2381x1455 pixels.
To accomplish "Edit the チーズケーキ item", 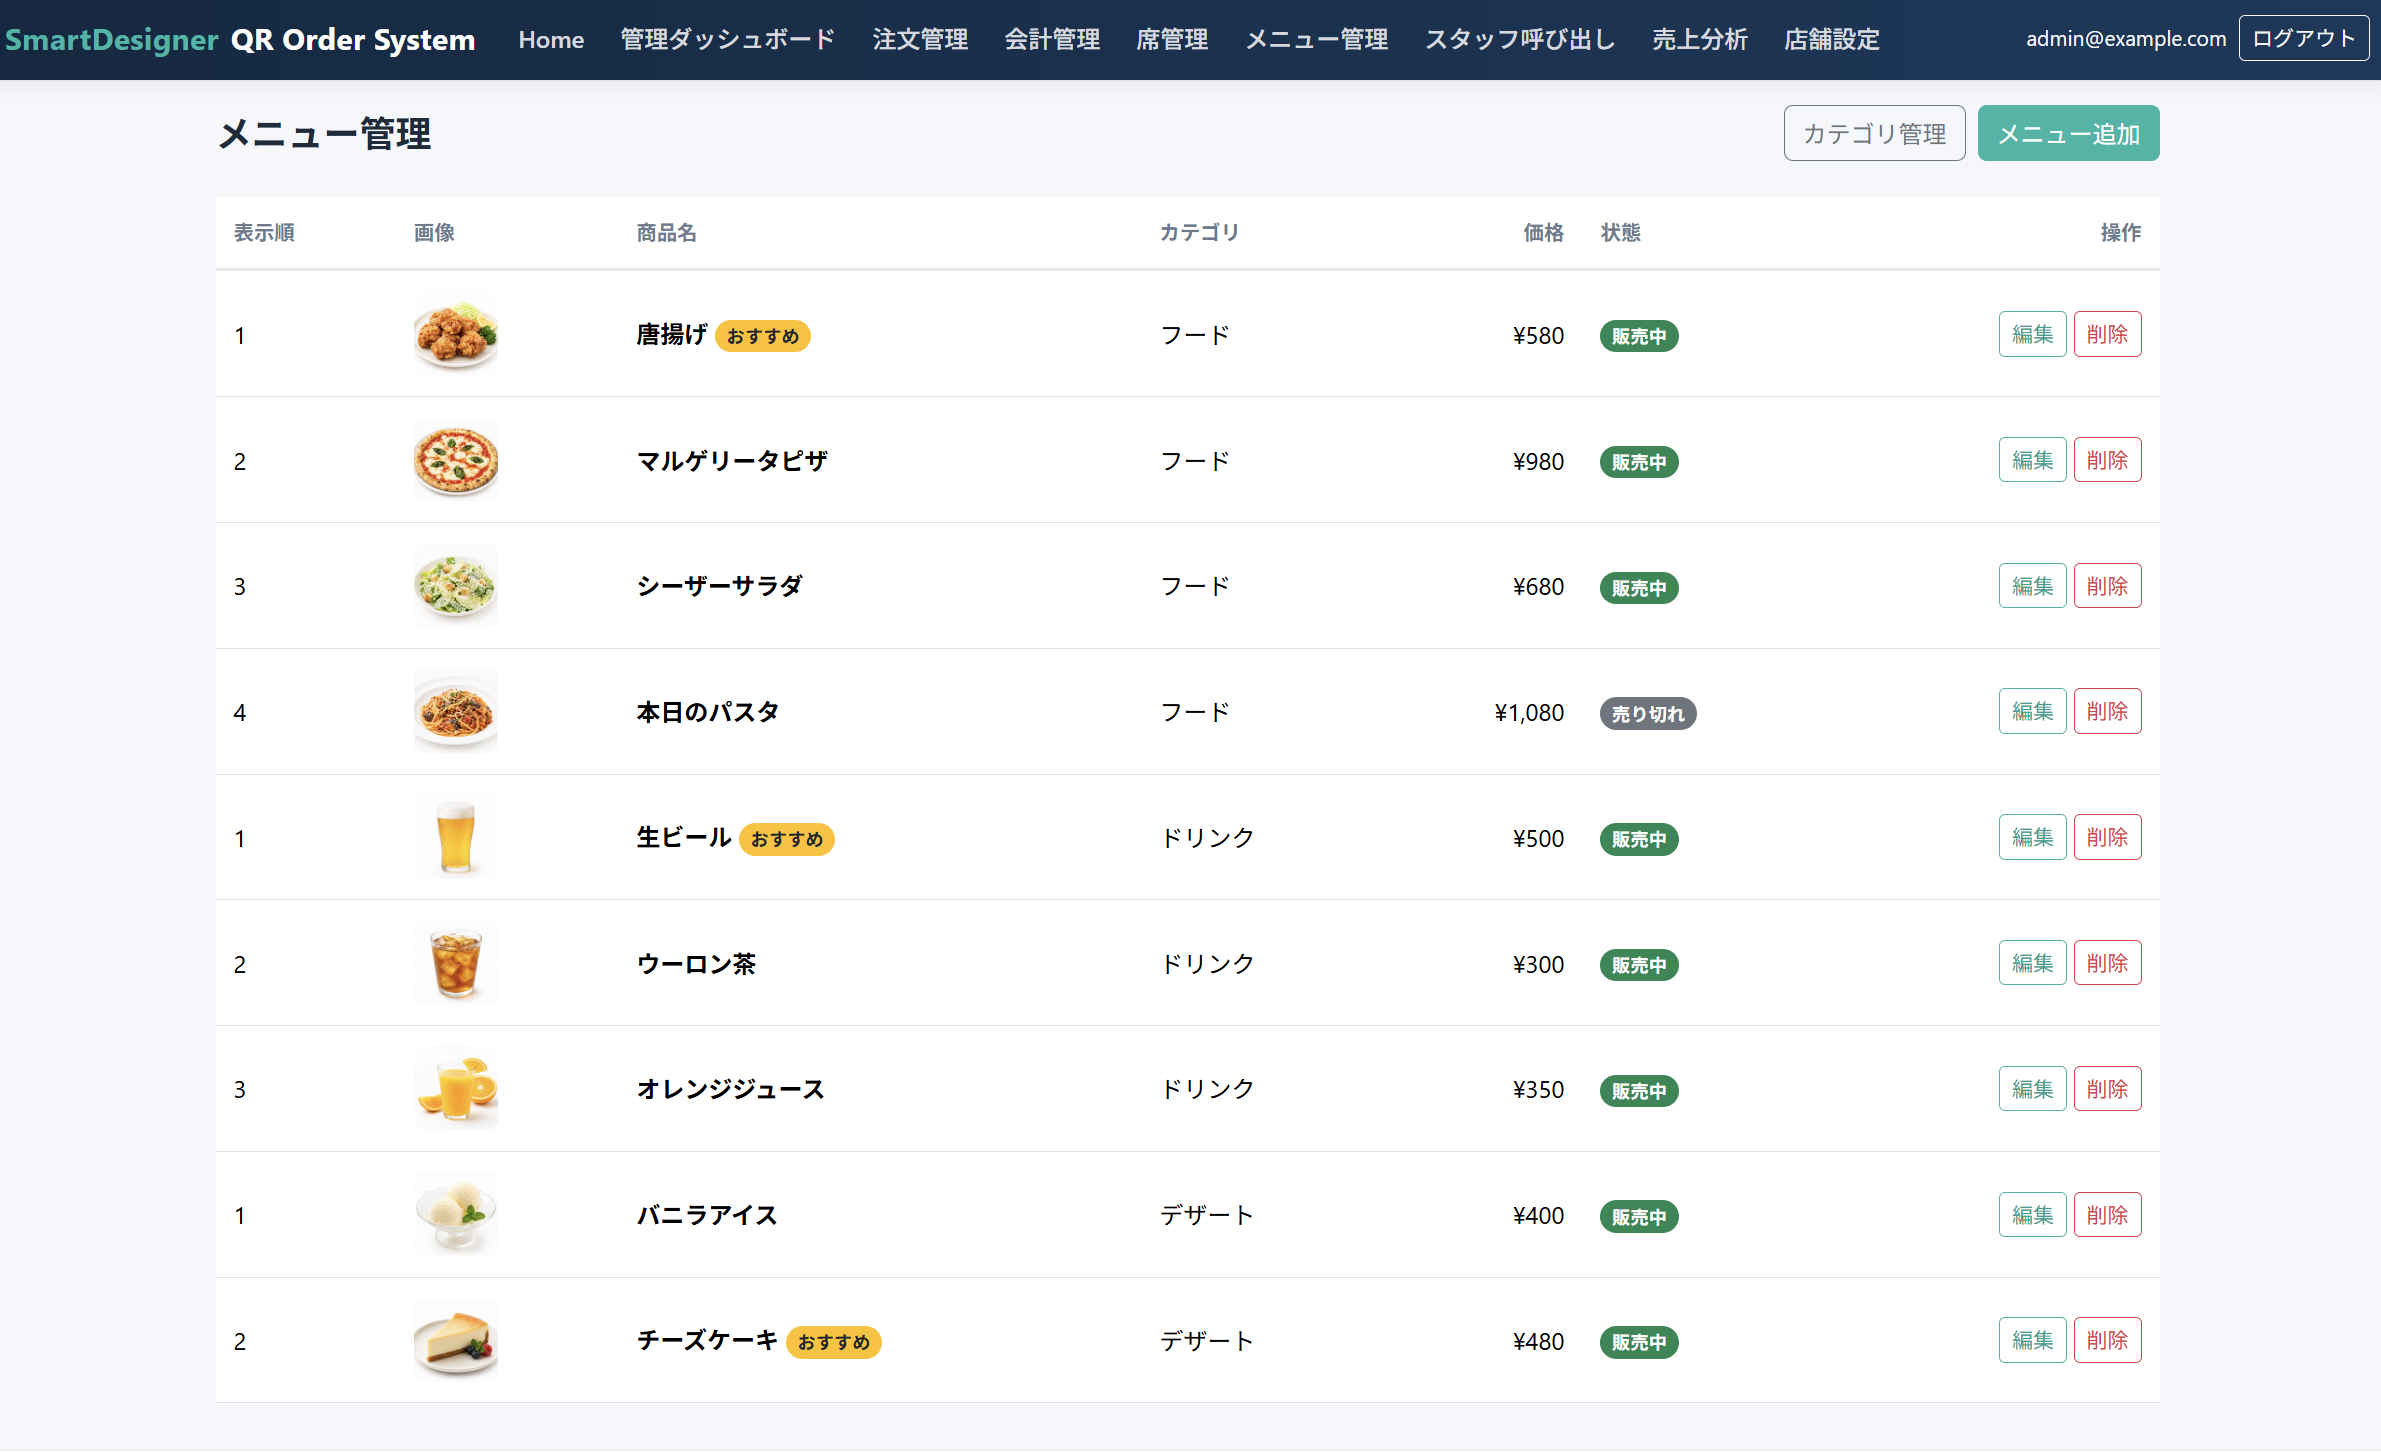I will (x=2032, y=1340).
